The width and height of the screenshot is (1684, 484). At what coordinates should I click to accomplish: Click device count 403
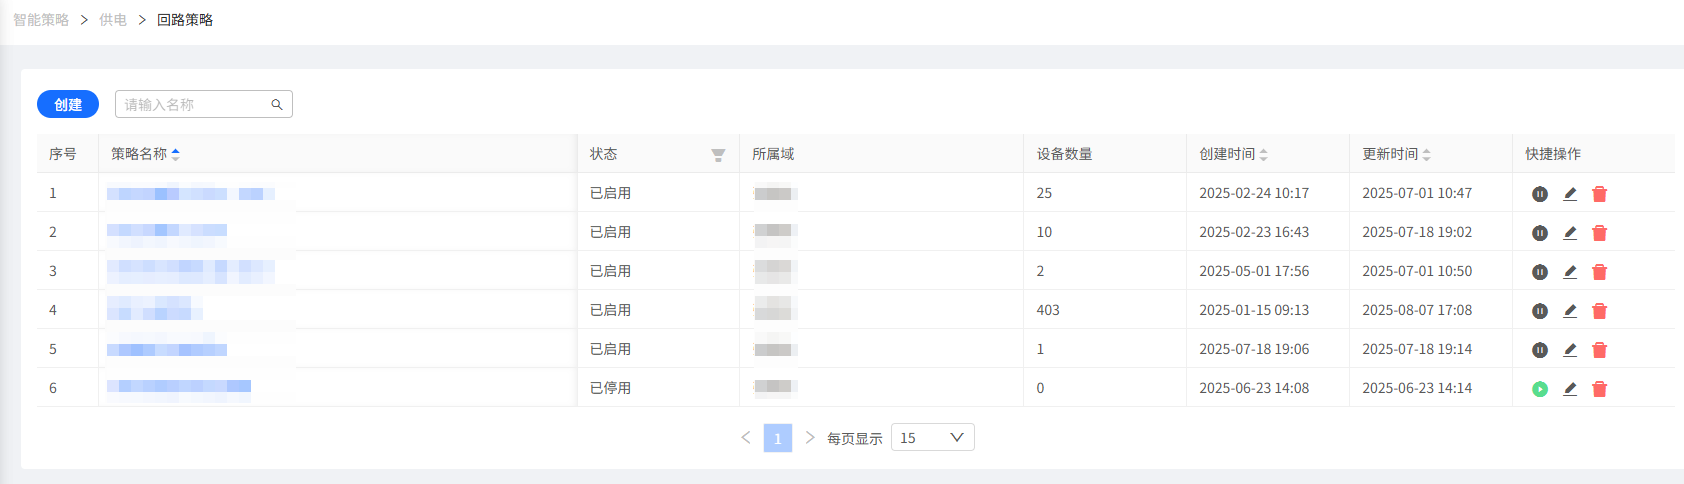[1048, 310]
